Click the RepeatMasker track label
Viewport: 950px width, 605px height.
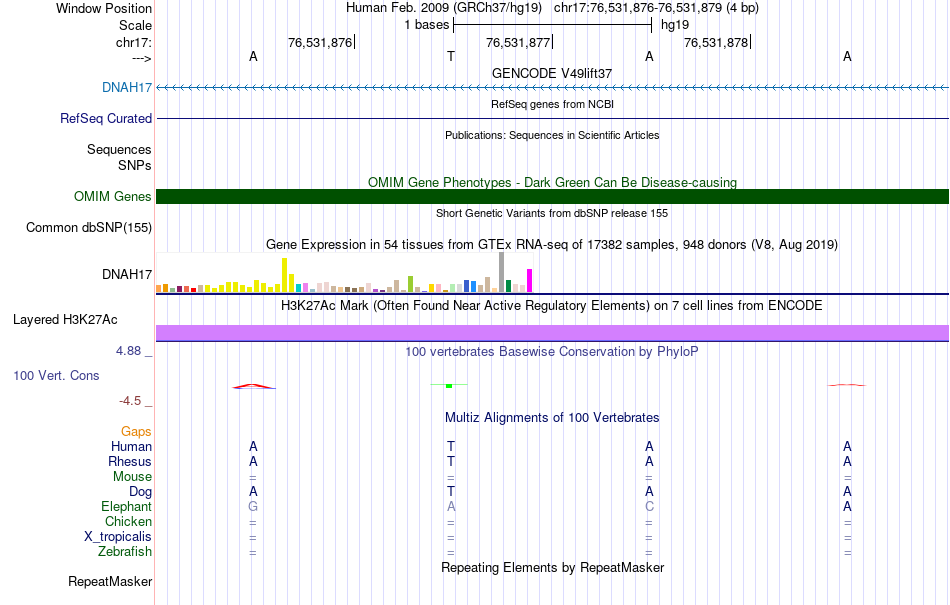click(x=110, y=581)
